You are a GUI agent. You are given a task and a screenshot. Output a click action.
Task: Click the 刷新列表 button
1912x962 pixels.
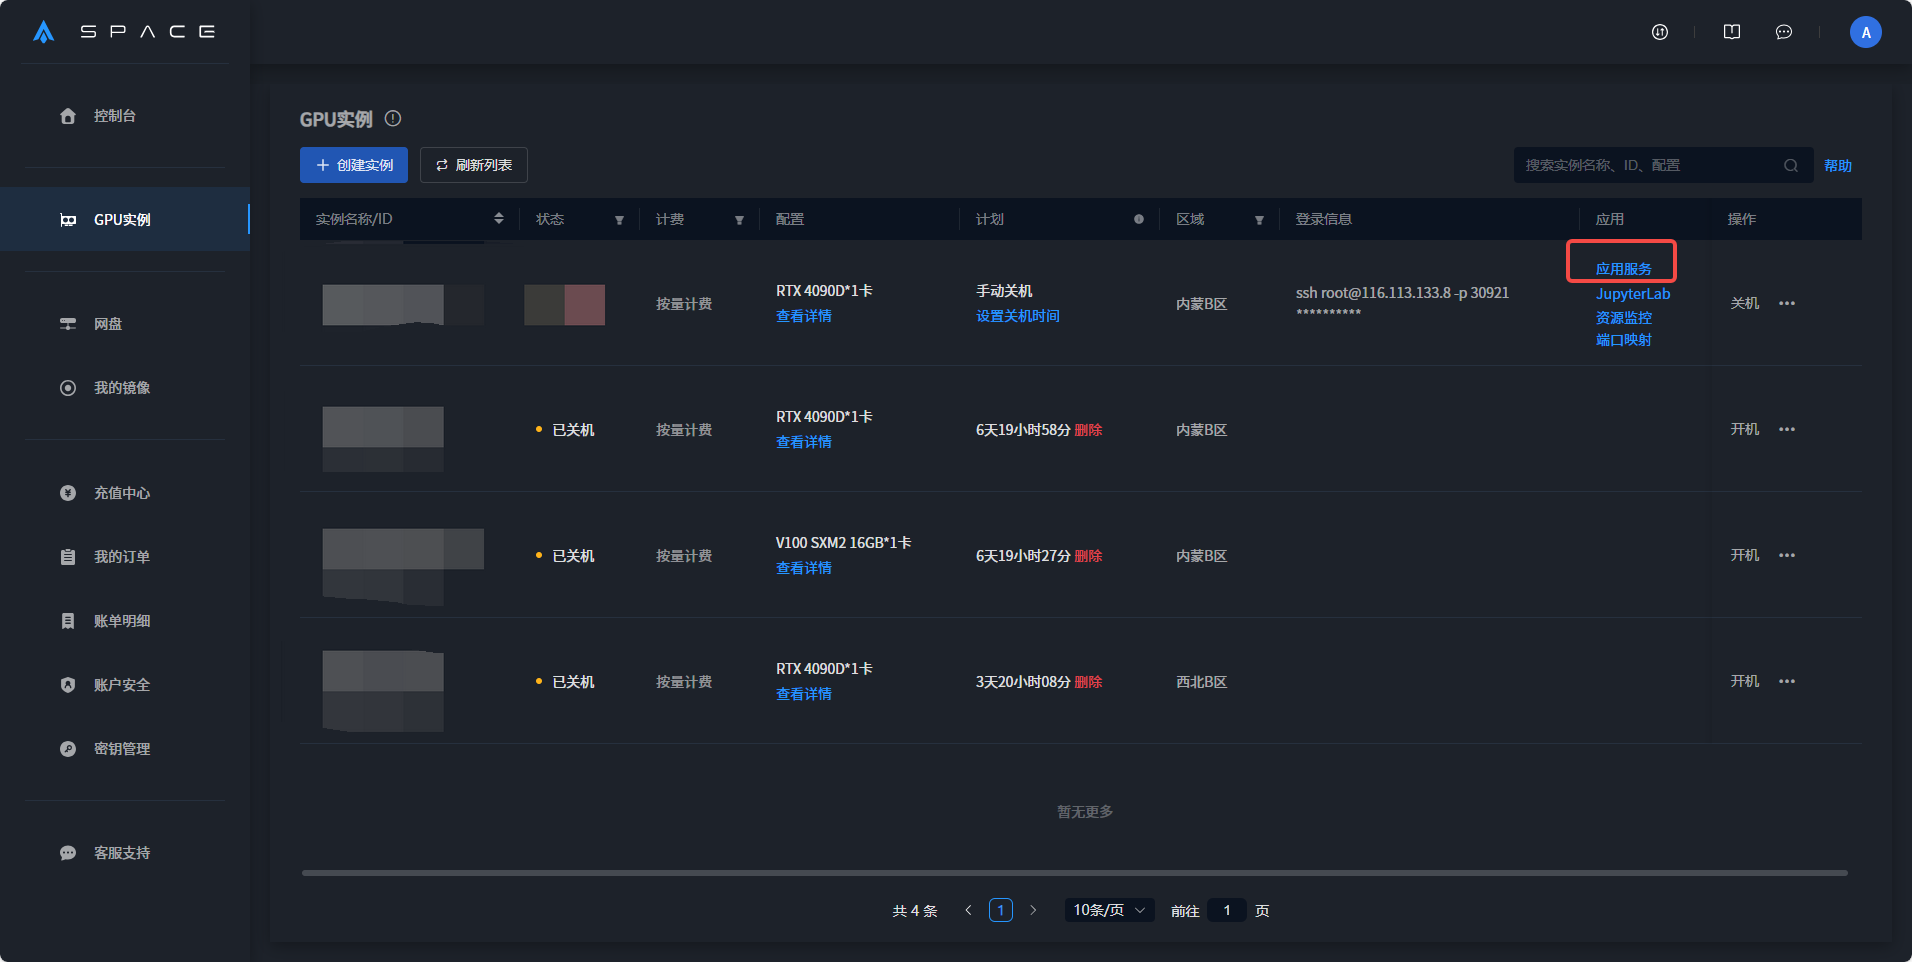point(473,165)
